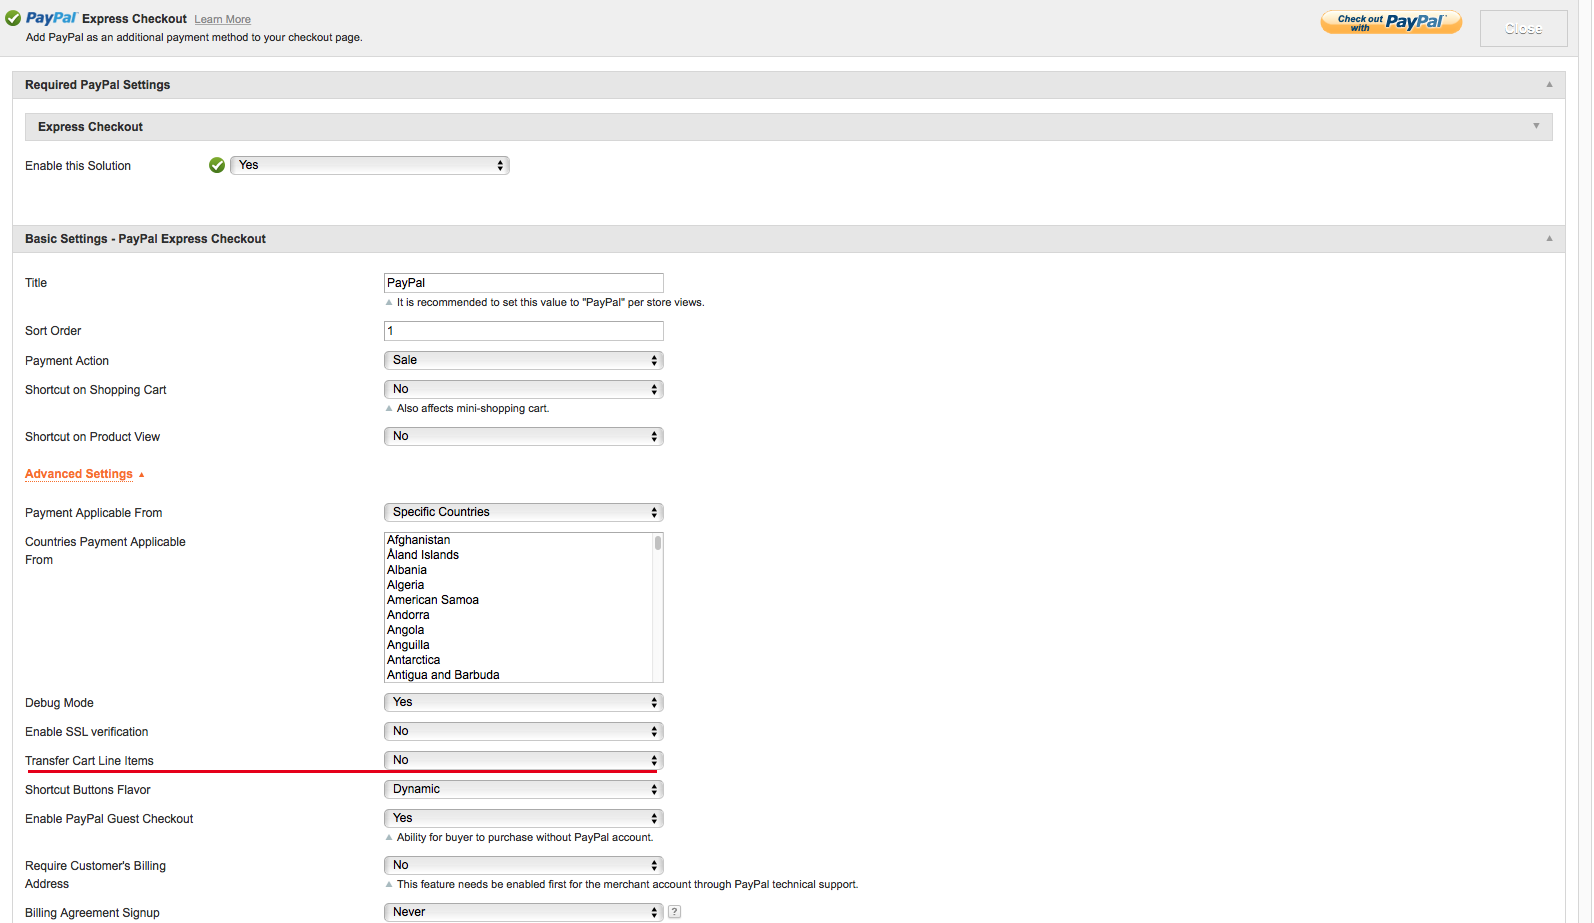Viewport: 1594px width, 923px height.
Task: Click the green check beside Enable this Solution
Action: click(217, 165)
